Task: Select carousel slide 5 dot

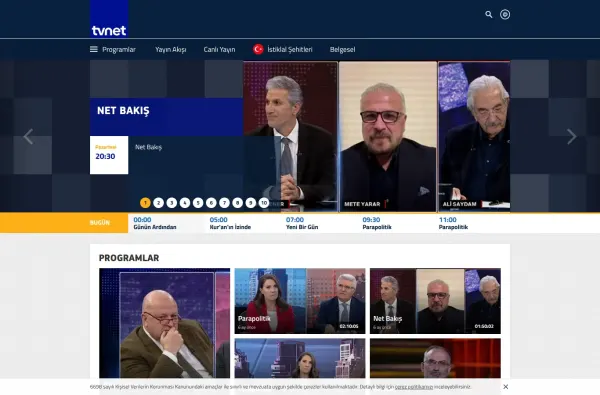Action: point(198,203)
